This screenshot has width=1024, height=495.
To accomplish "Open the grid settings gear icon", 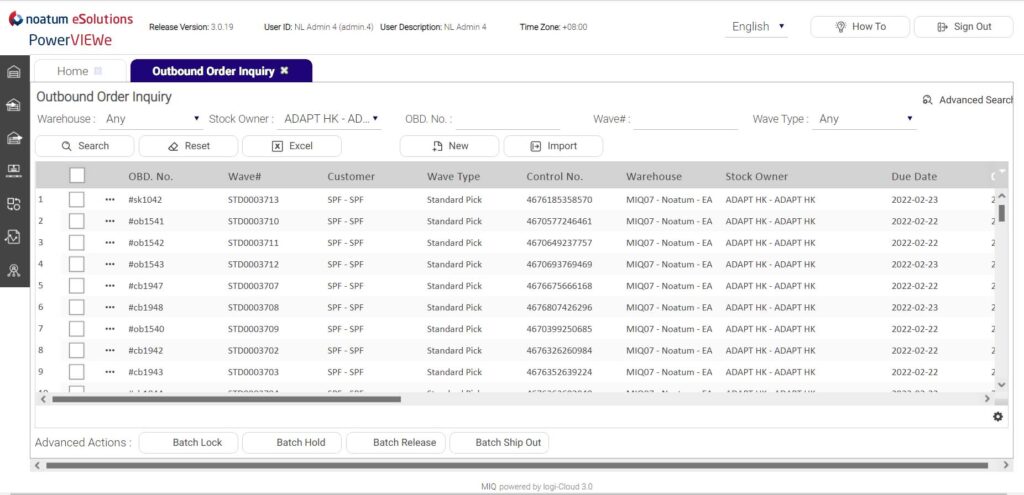I will [x=997, y=417].
